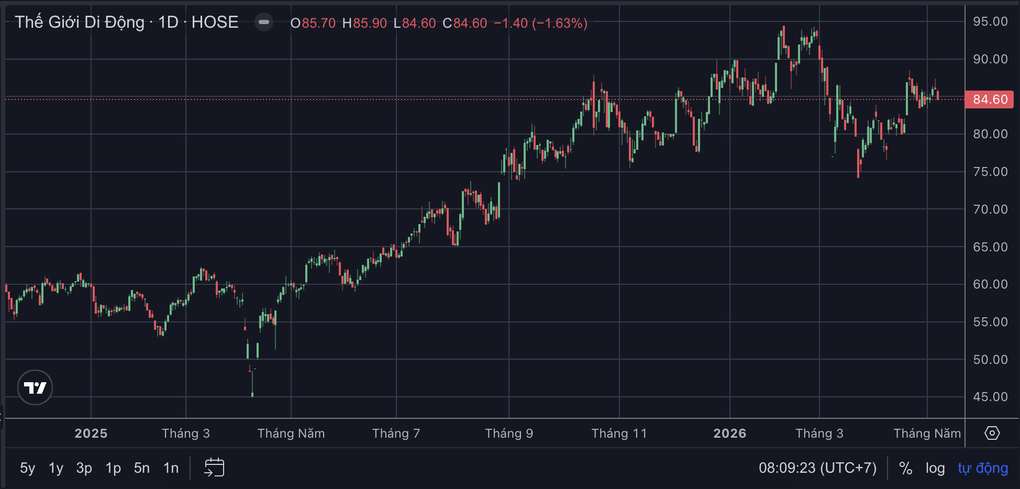Select the 5y time range
The height and width of the screenshot is (489, 1020).
pos(28,468)
